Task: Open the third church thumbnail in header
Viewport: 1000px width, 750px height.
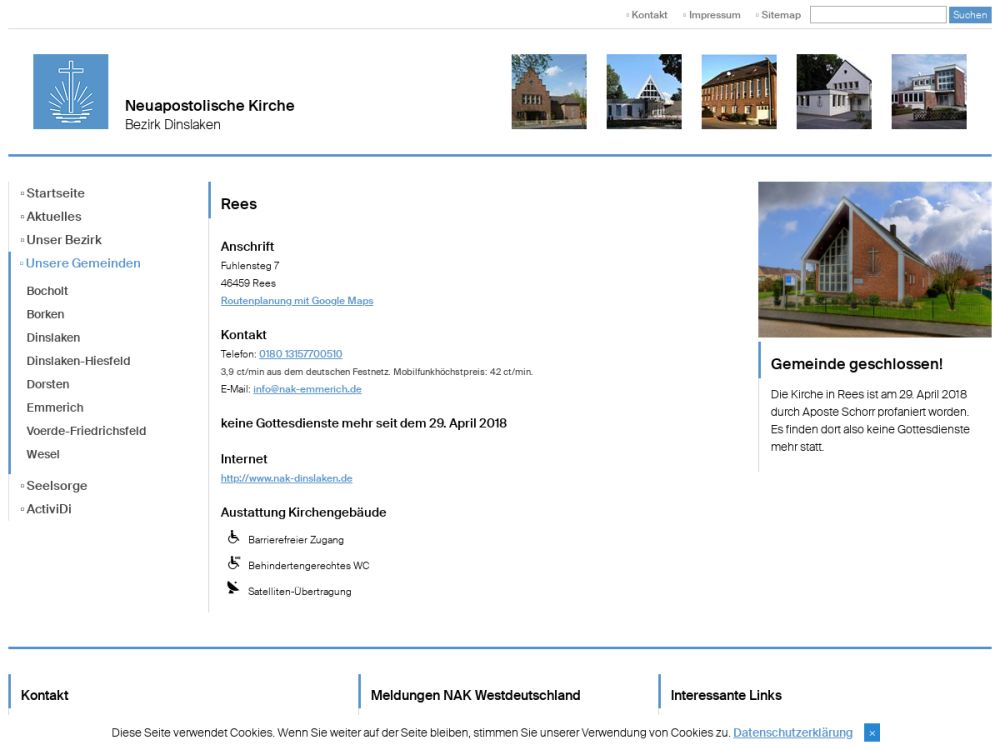Action: (x=739, y=92)
